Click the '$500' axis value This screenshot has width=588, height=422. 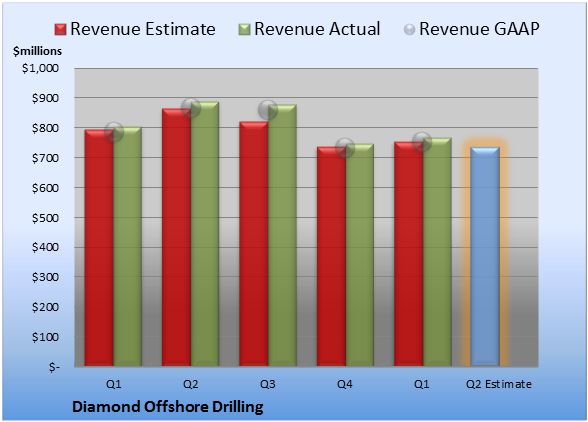click(x=45, y=218)
